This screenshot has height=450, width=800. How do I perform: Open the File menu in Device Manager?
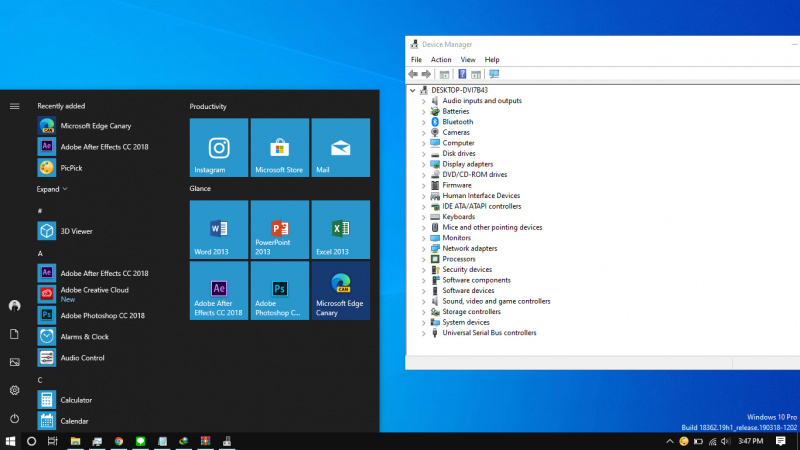416,60
